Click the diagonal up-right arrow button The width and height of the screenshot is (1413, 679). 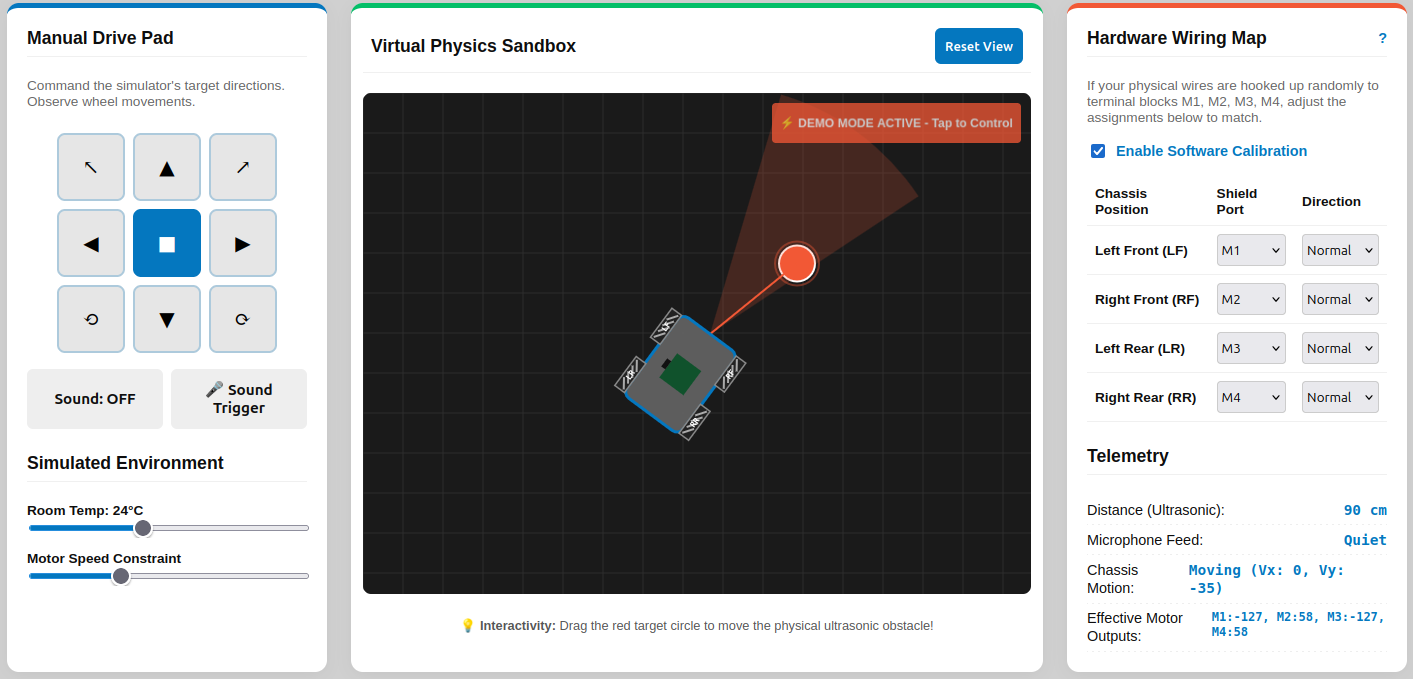pyautogui.click(x=243, y=167)
